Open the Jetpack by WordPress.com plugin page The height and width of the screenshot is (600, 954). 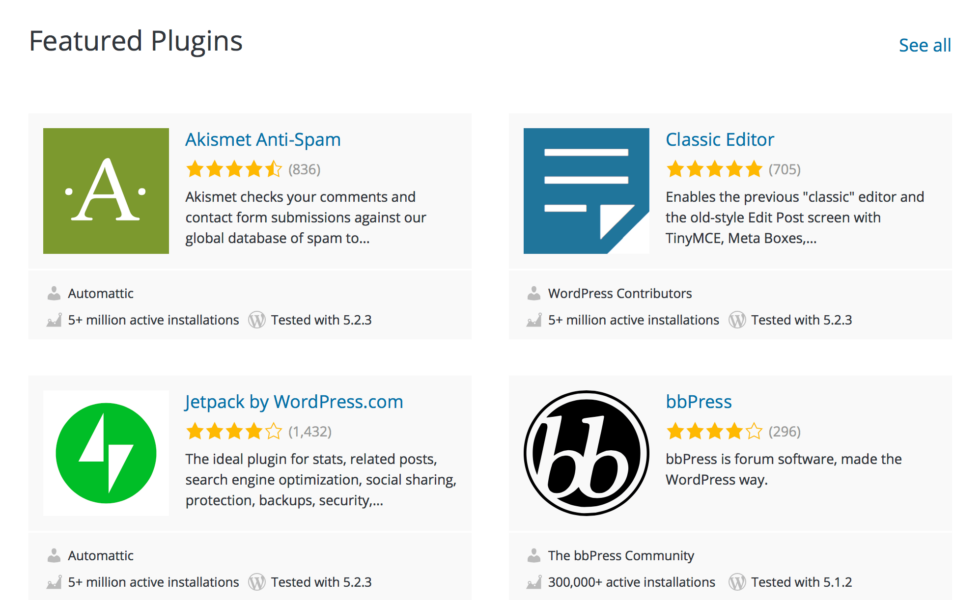tap(294, 401)
